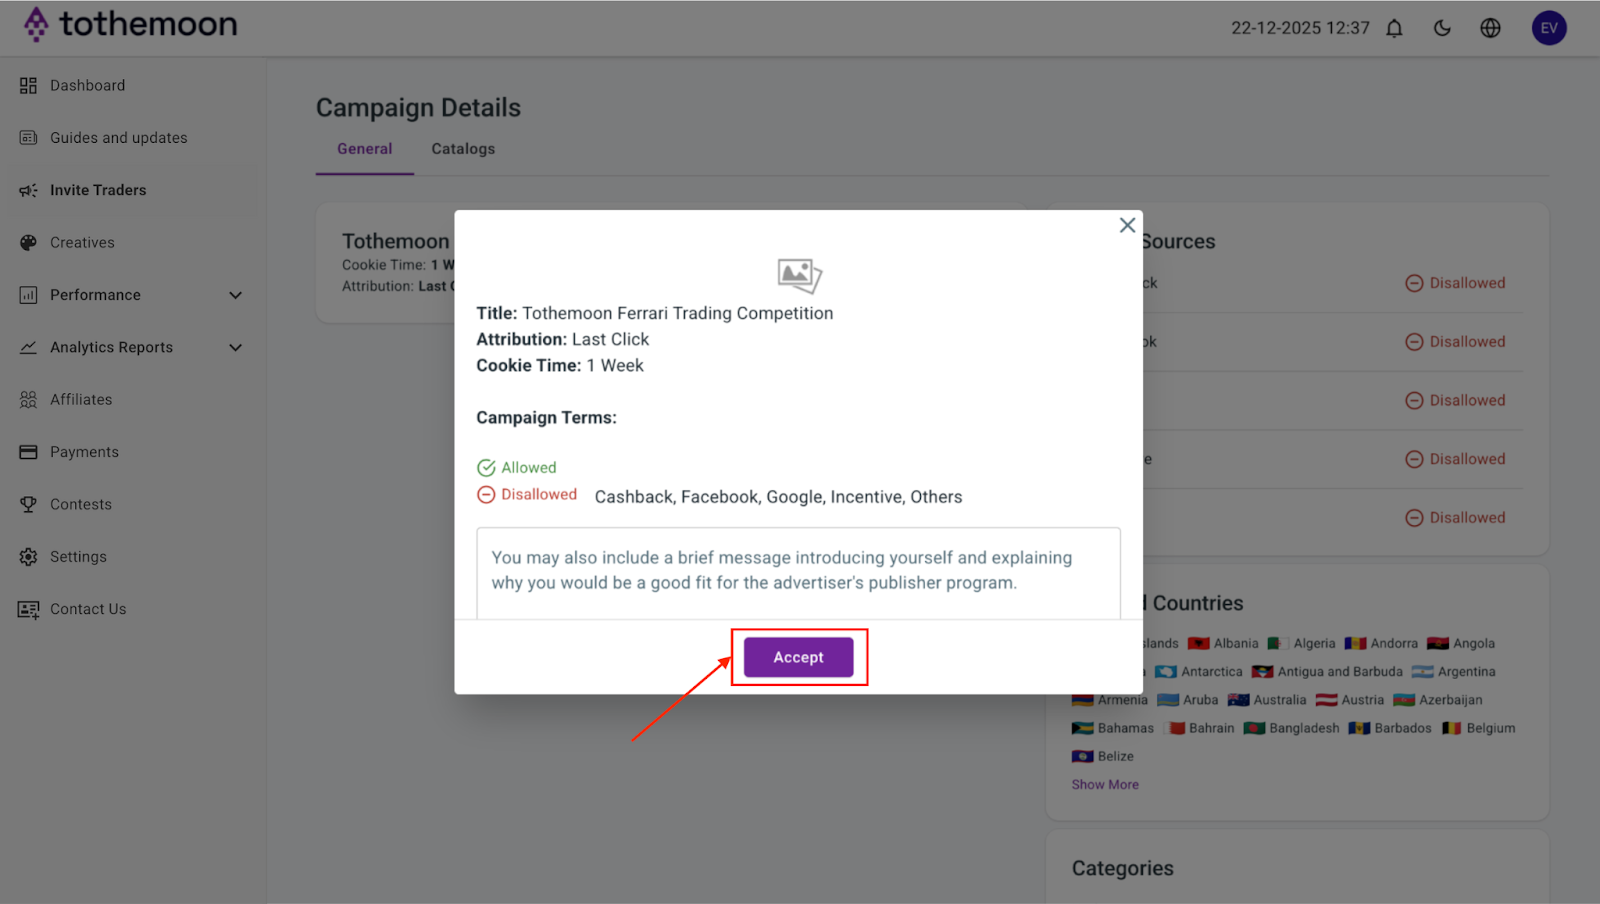
Task: Click the placeholder image icon in dialog
Action: coord(799,275)
